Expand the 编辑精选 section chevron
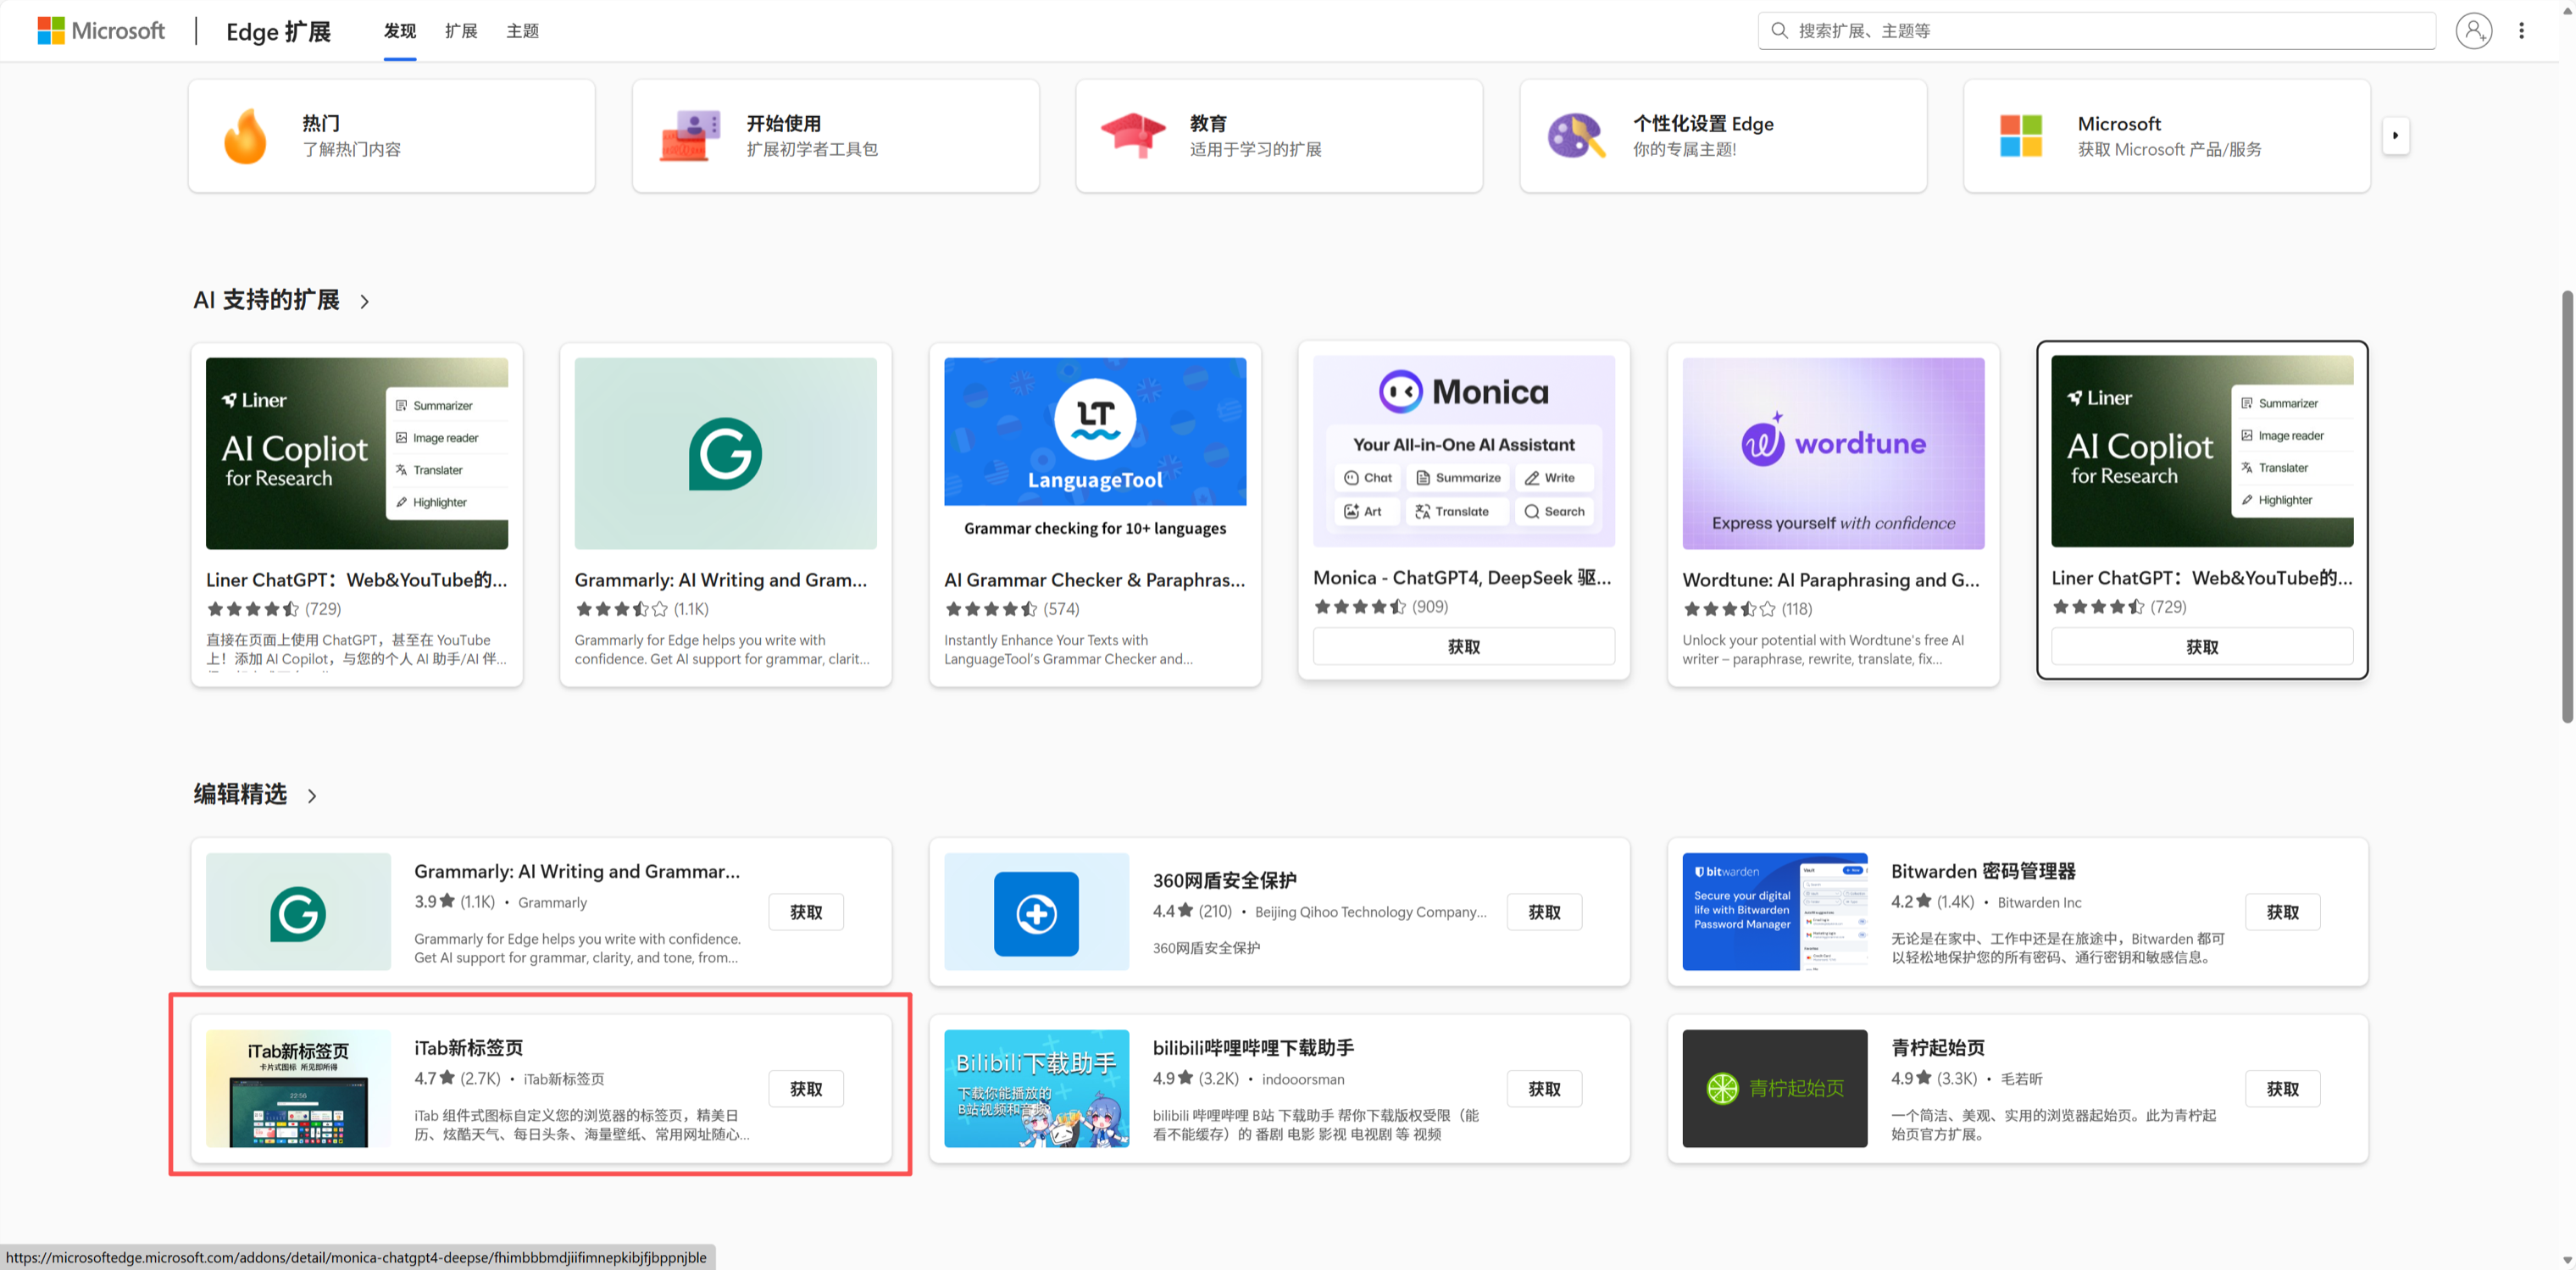The width and height of the screenshot is (2576, 1270). (312, 796)
